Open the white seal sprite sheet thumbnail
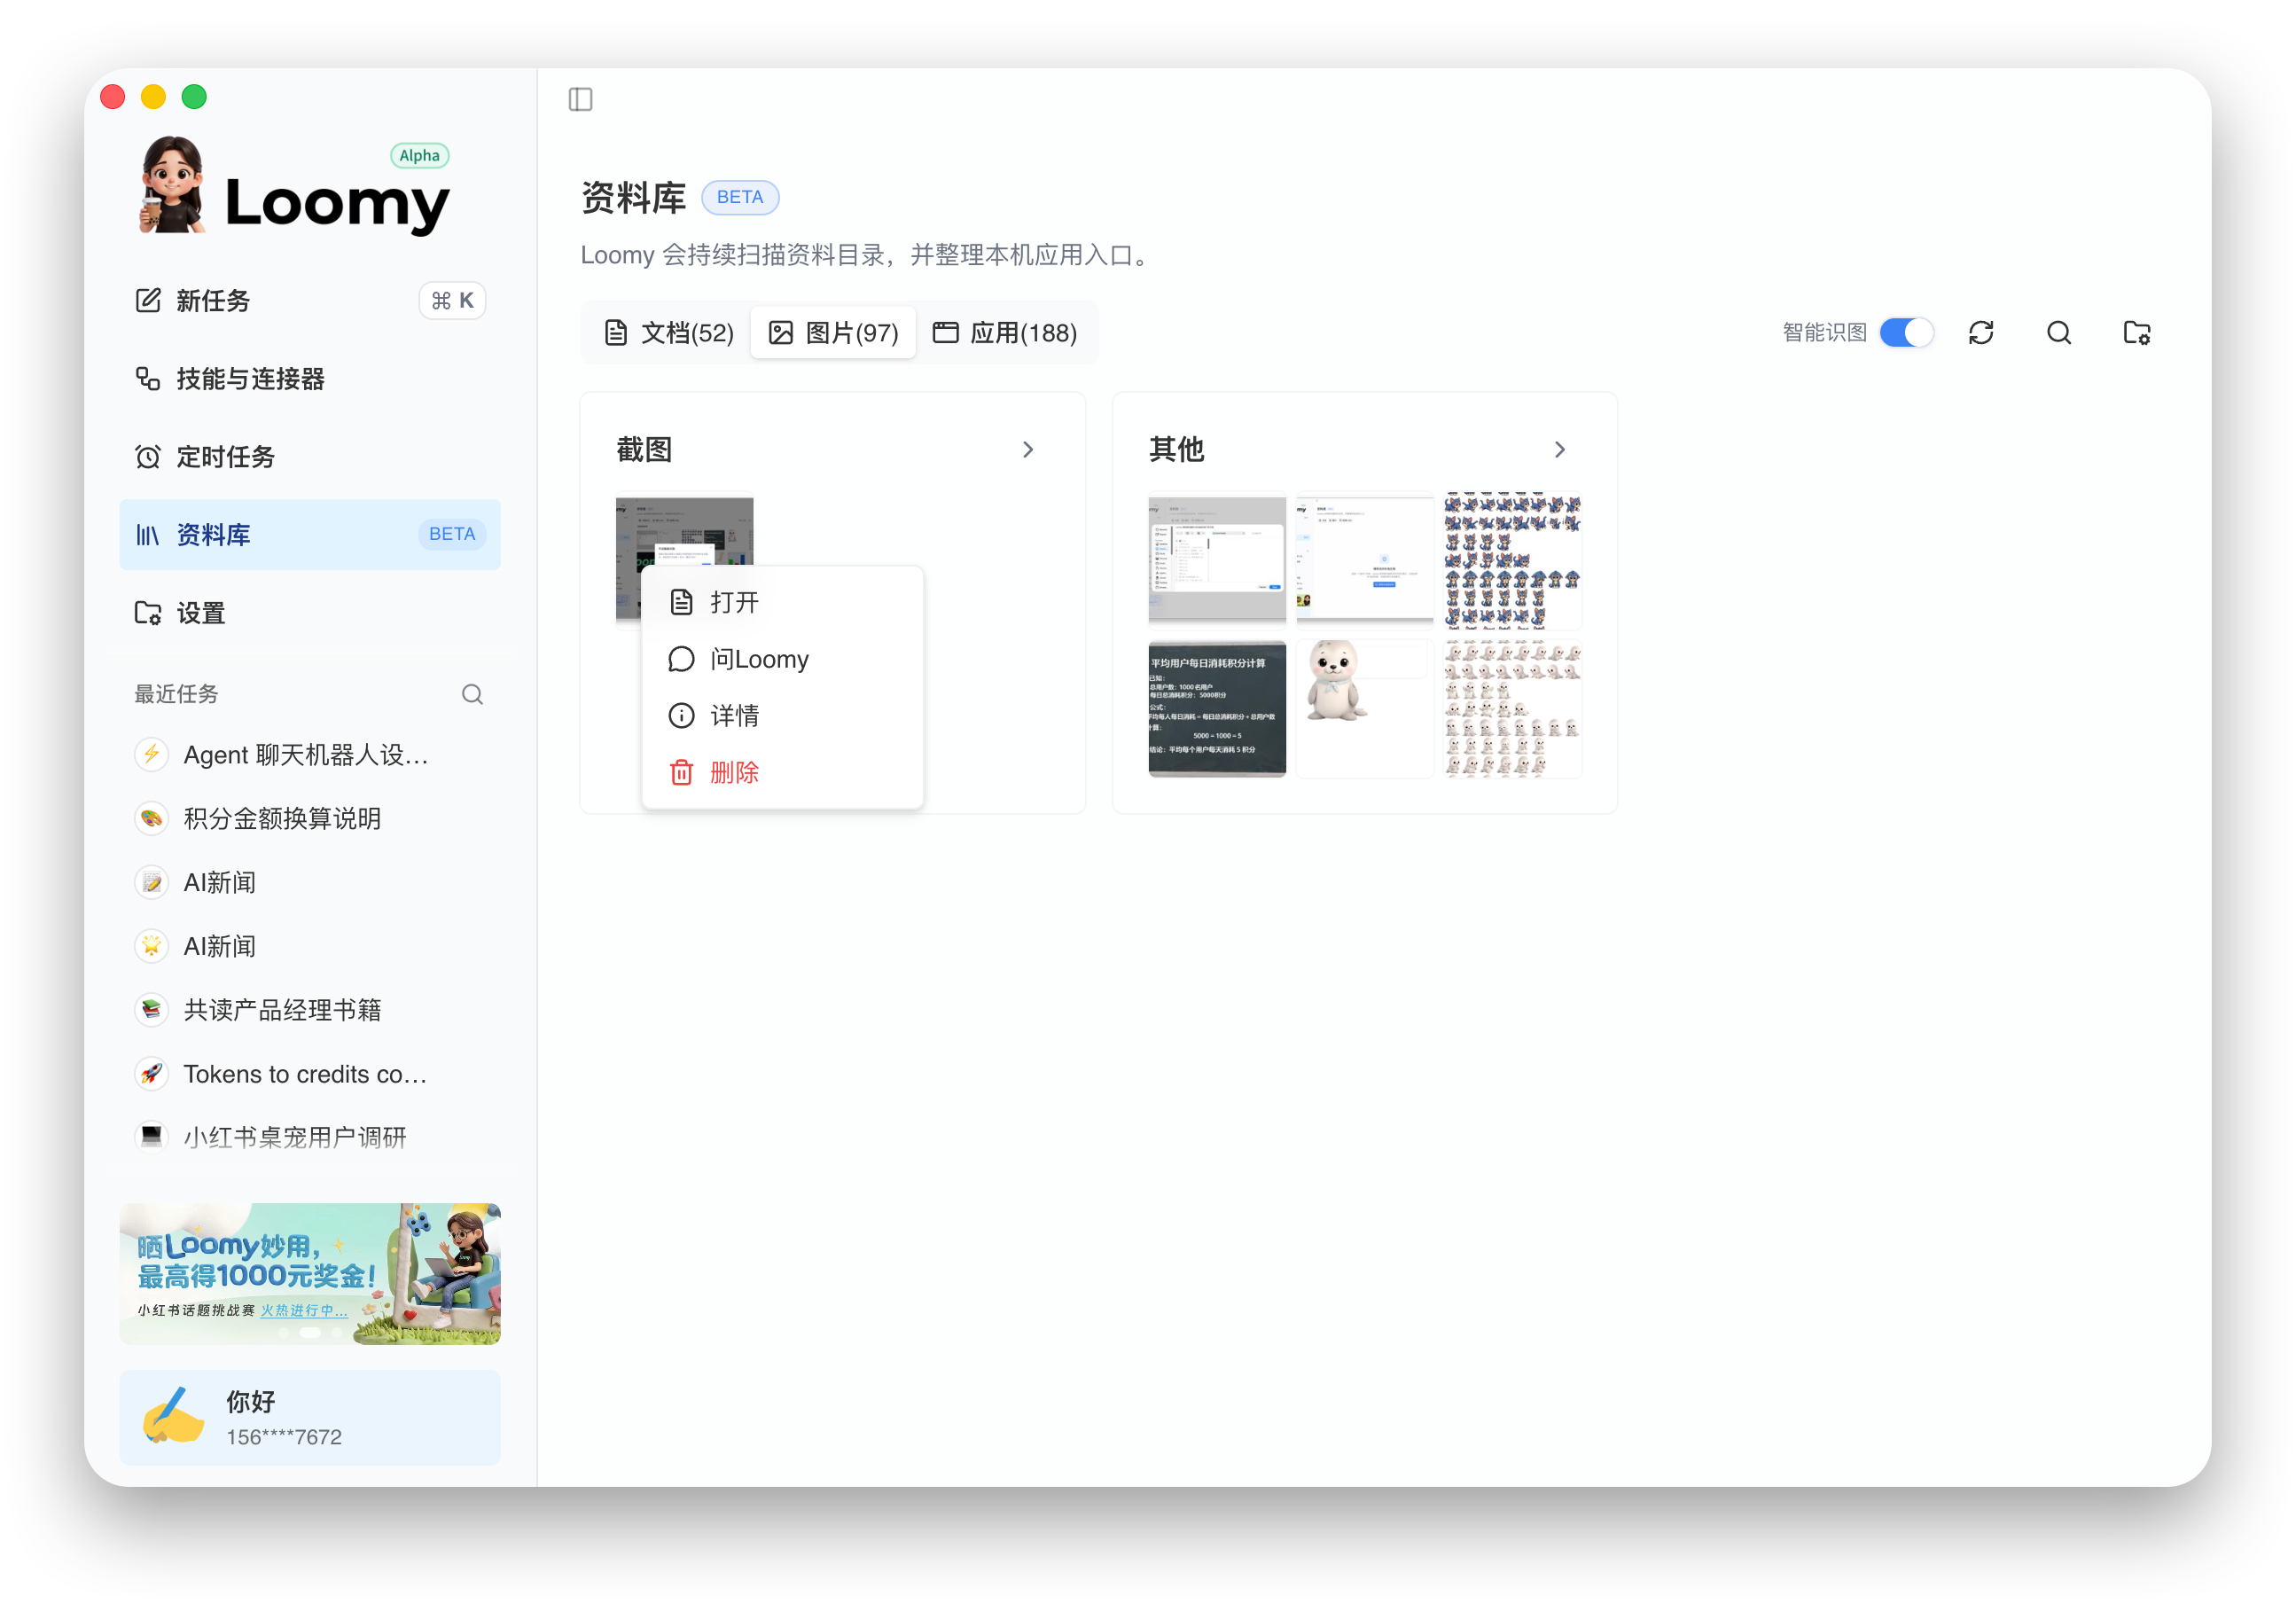 tap(1512, 708)
